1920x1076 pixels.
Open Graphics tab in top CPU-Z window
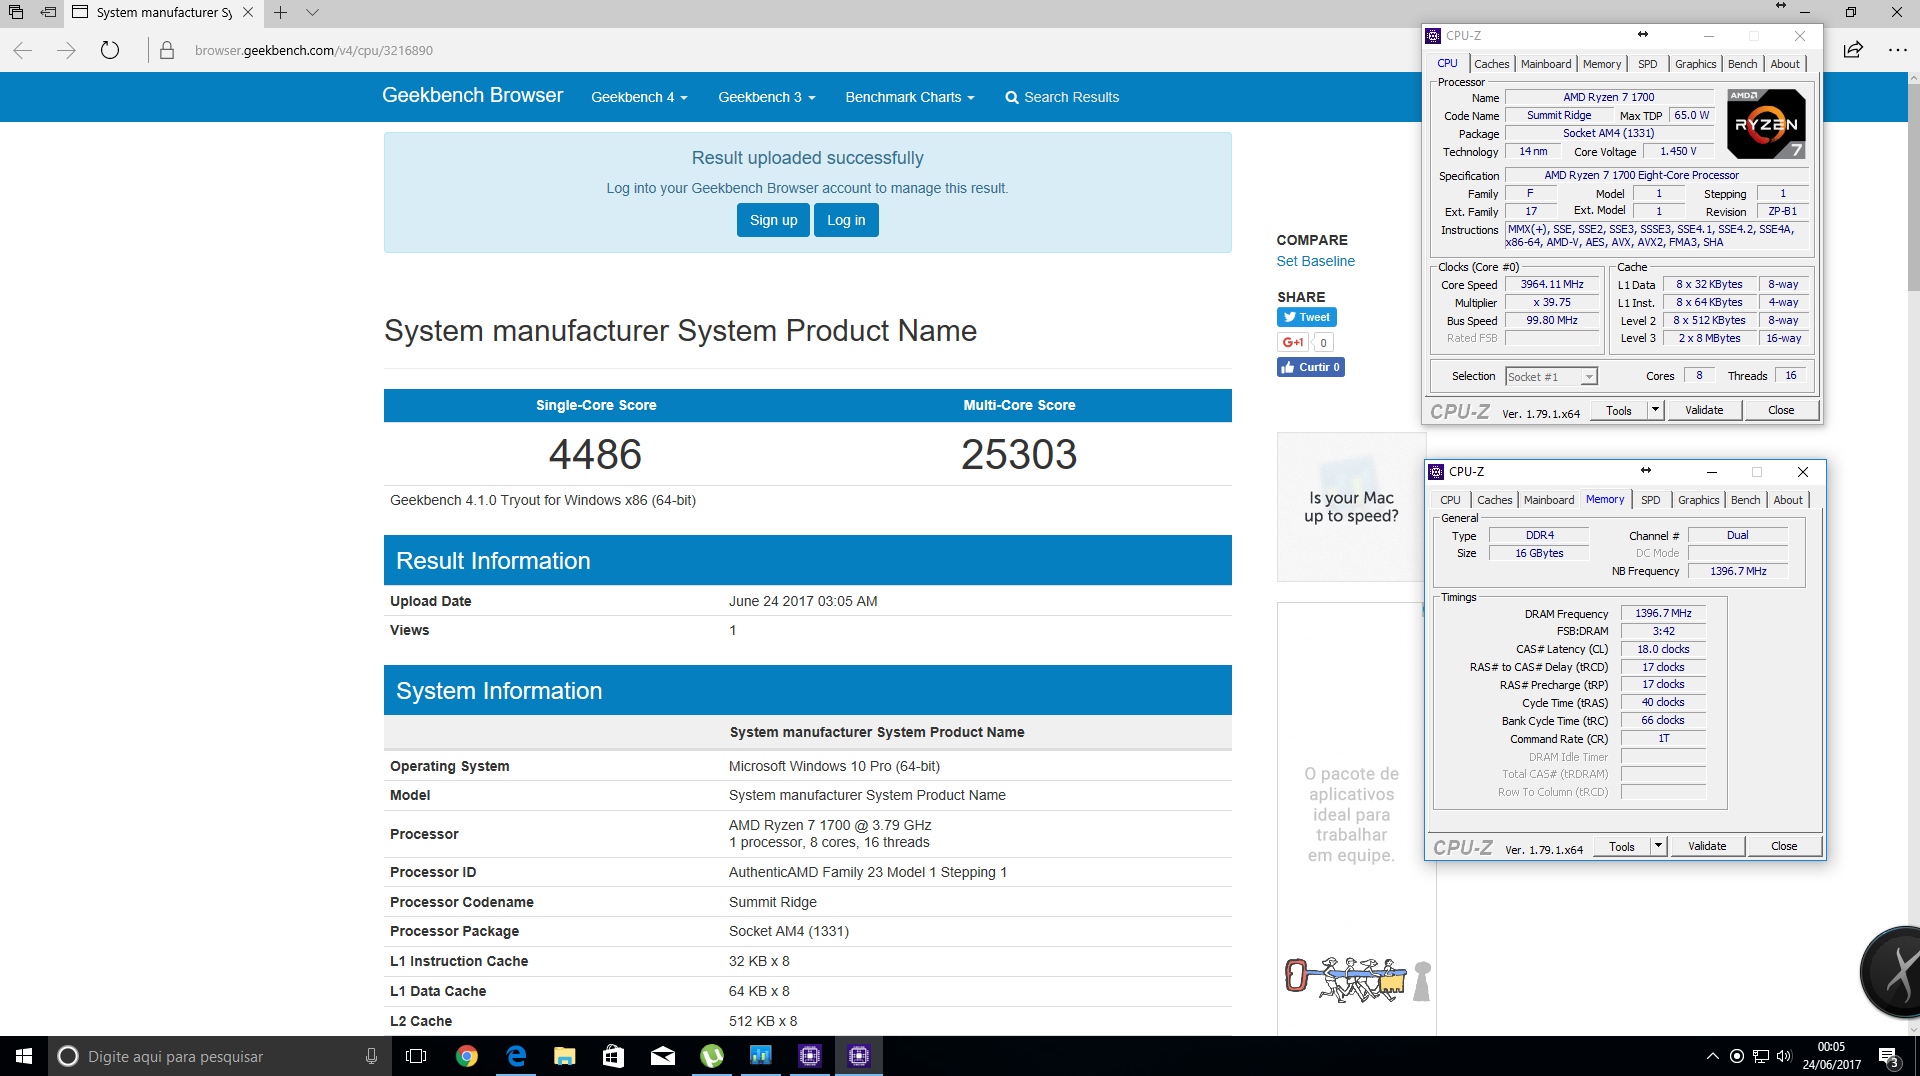tap(1696, 64)
